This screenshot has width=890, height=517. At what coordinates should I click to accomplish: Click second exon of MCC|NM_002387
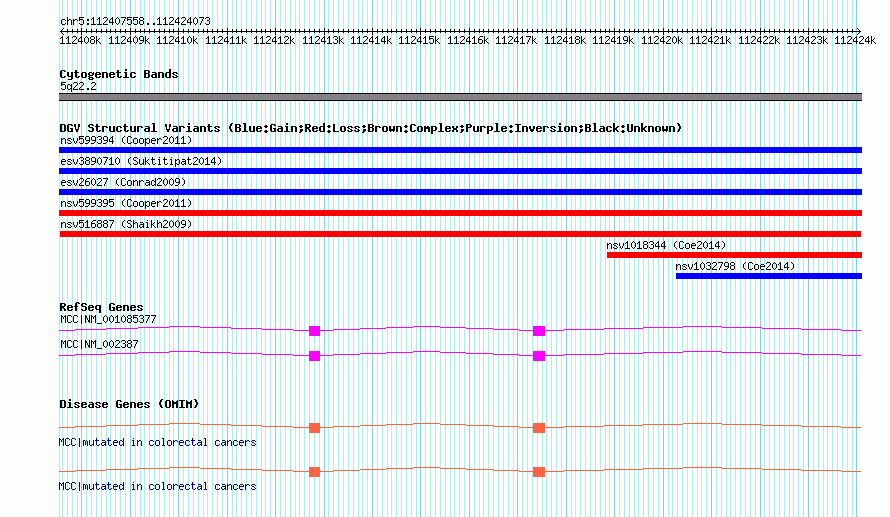click(x=539, y=356)
